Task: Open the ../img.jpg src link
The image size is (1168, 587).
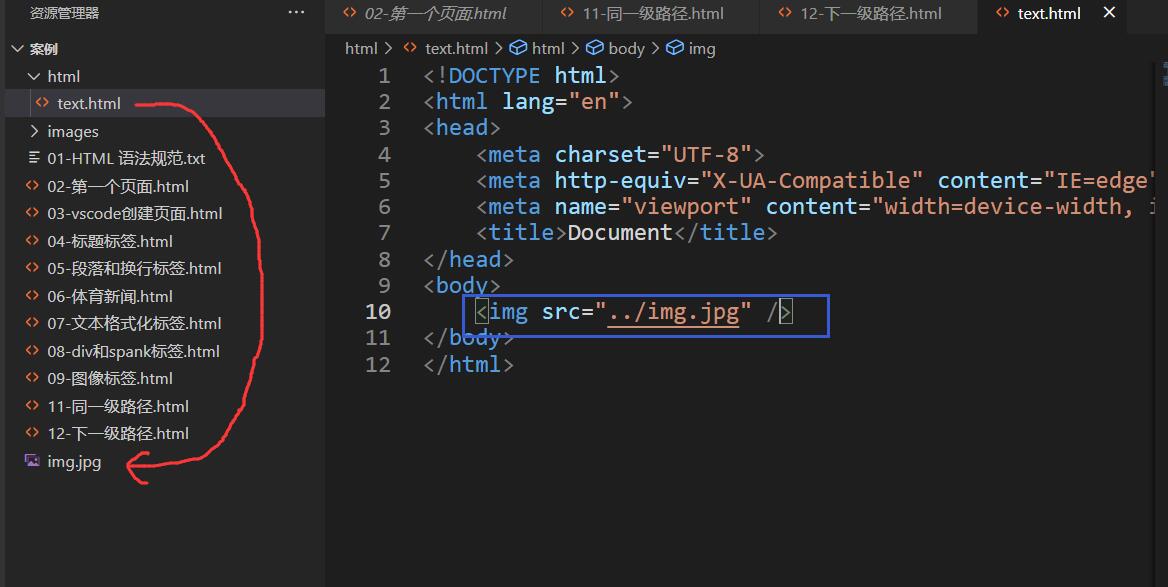Action: coord(673,312)
